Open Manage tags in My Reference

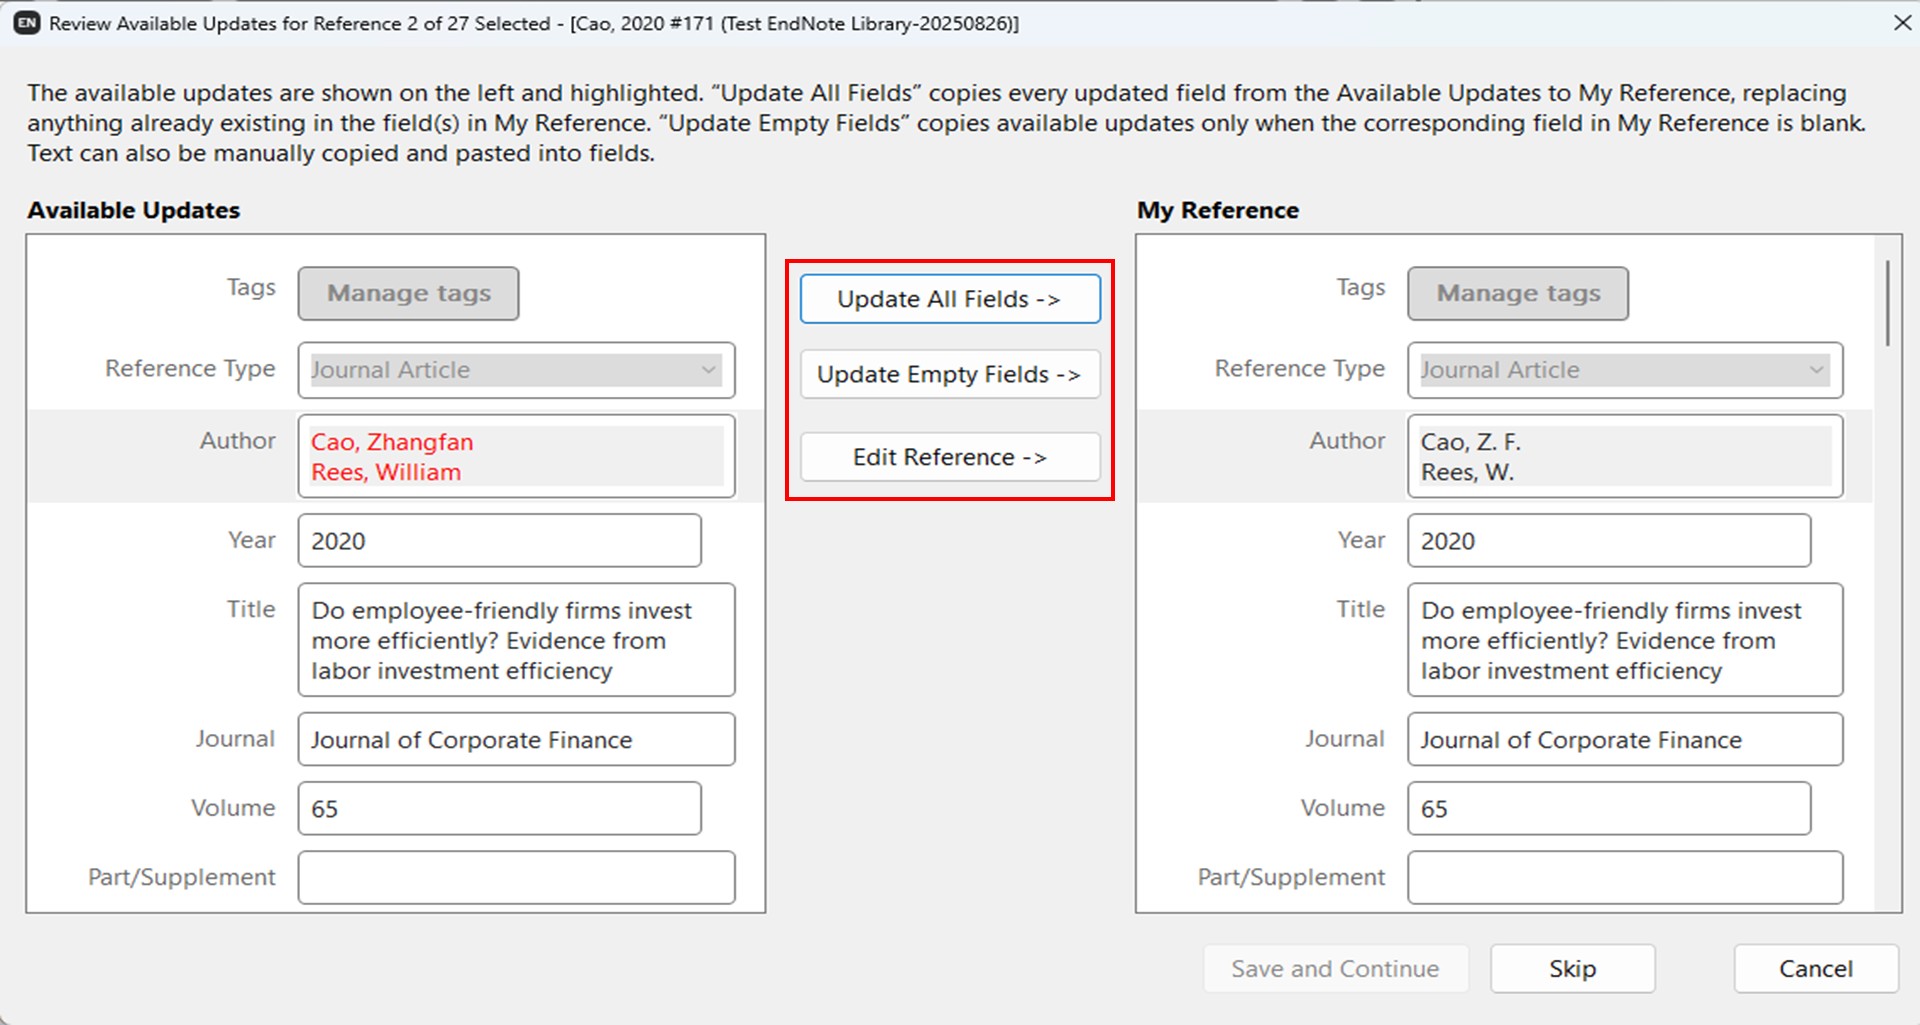coord(1517,293)
